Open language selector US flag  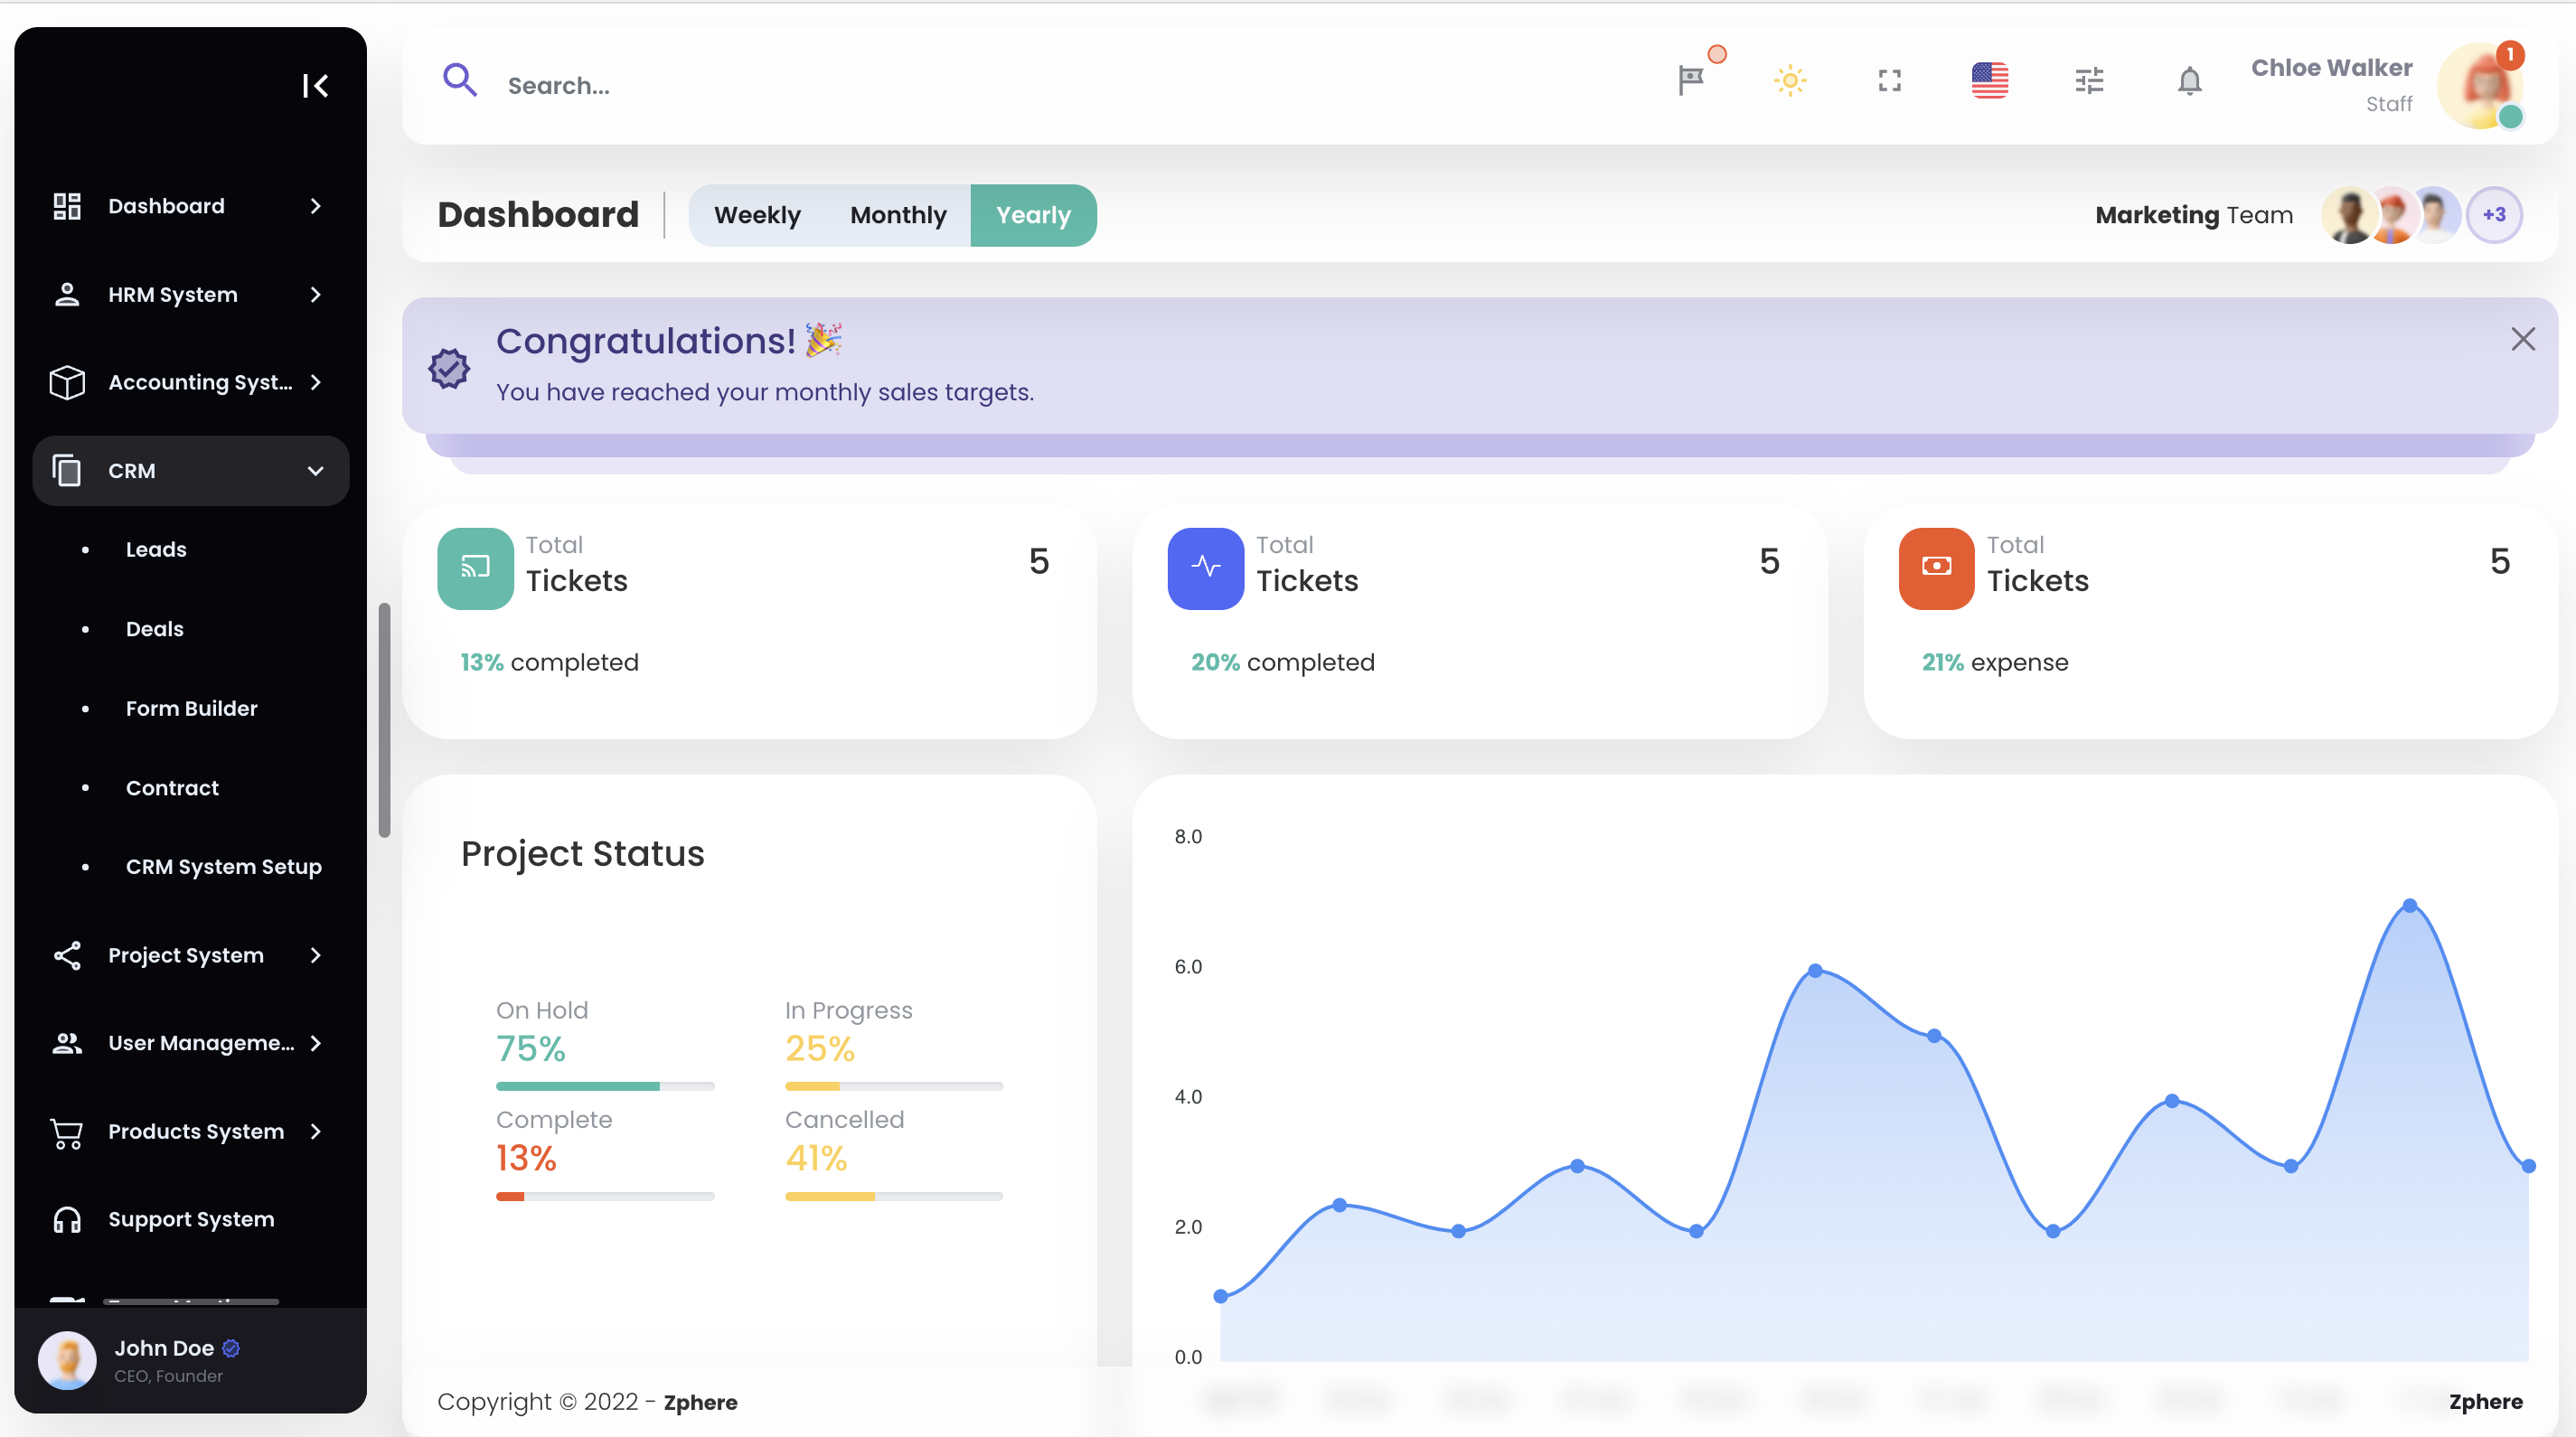(1989, 80)
